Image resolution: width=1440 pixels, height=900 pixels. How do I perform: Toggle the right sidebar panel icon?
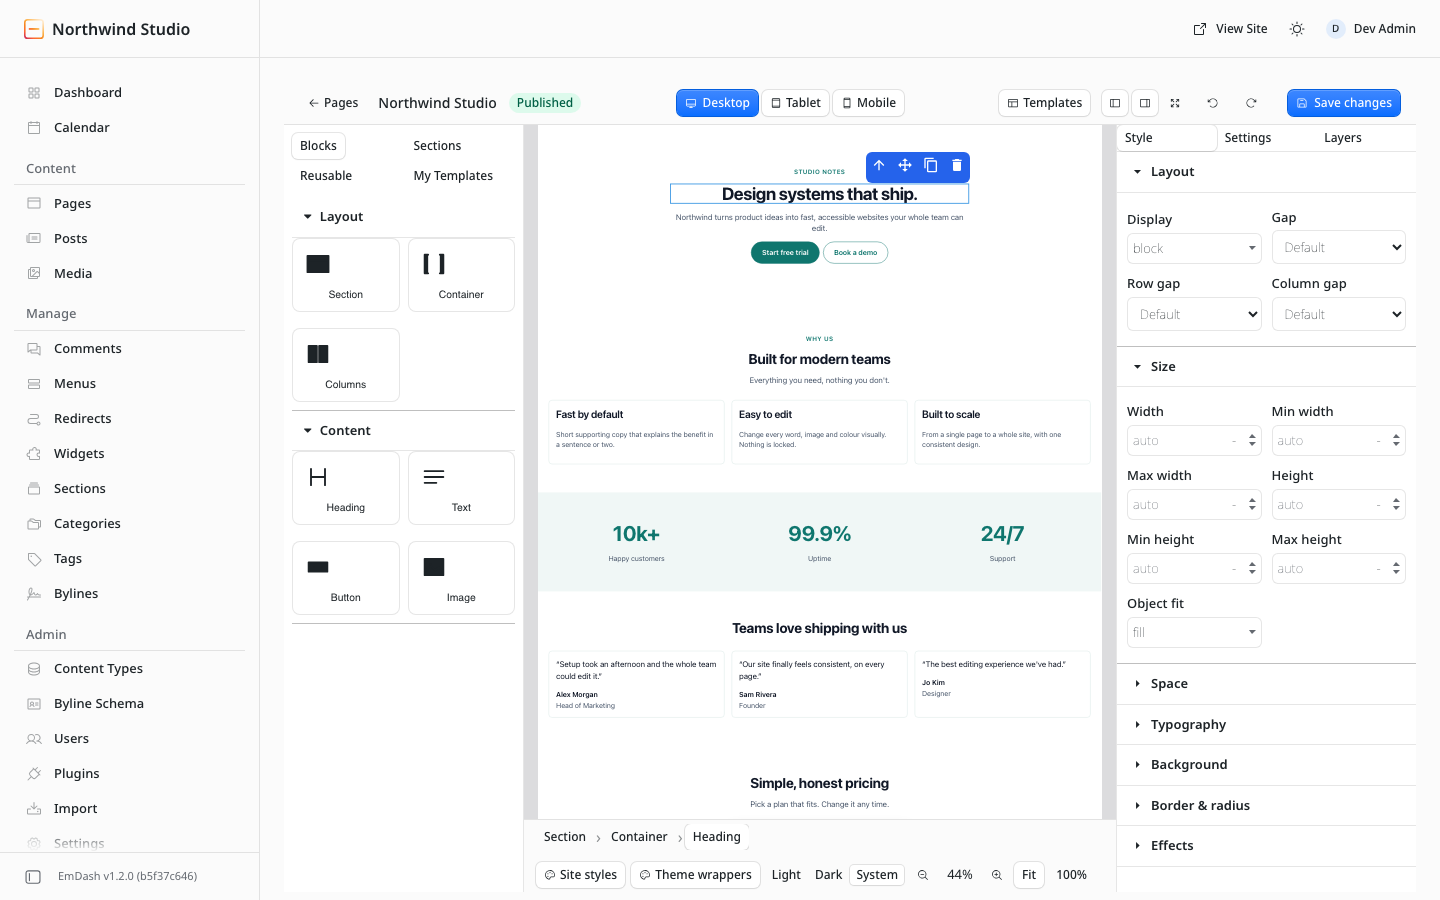(x=1145, y=103)
